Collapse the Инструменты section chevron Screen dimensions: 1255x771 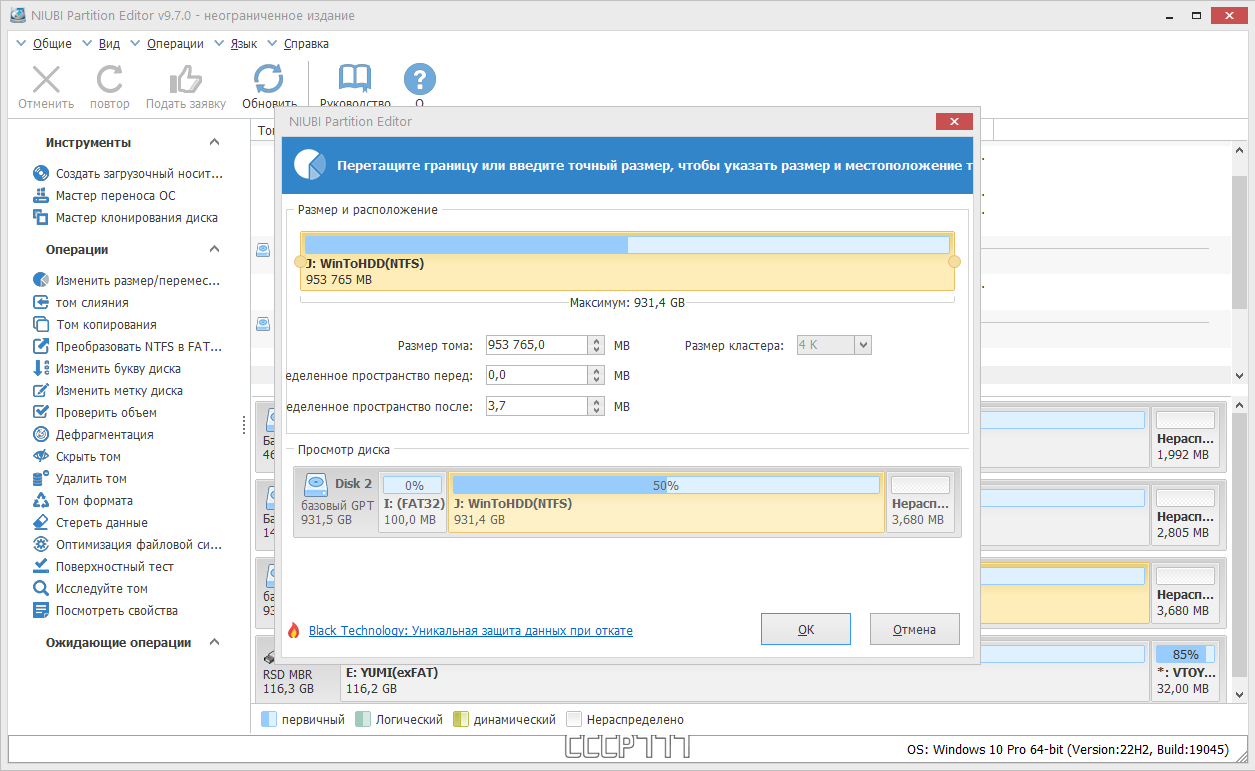coord(215,143)
